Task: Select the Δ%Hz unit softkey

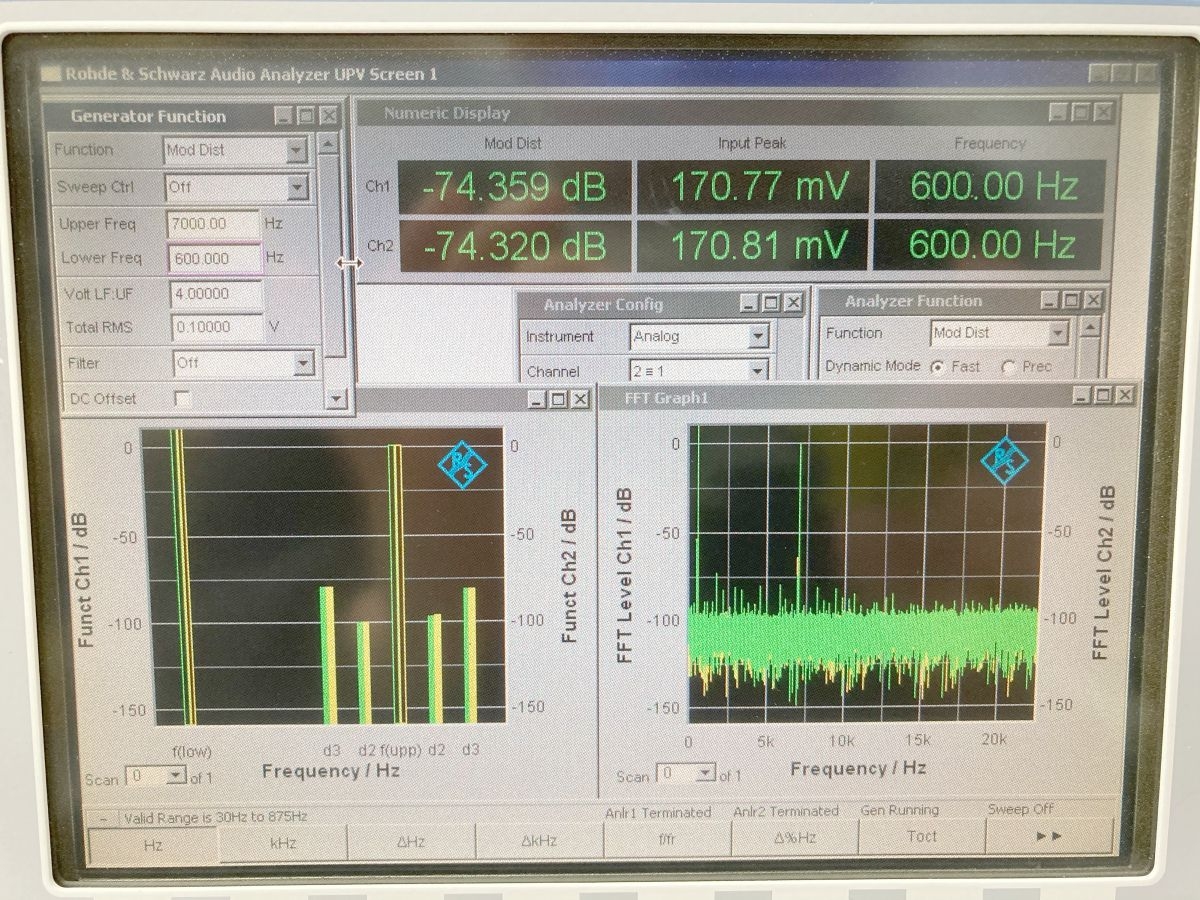Action: click(795, 838)
